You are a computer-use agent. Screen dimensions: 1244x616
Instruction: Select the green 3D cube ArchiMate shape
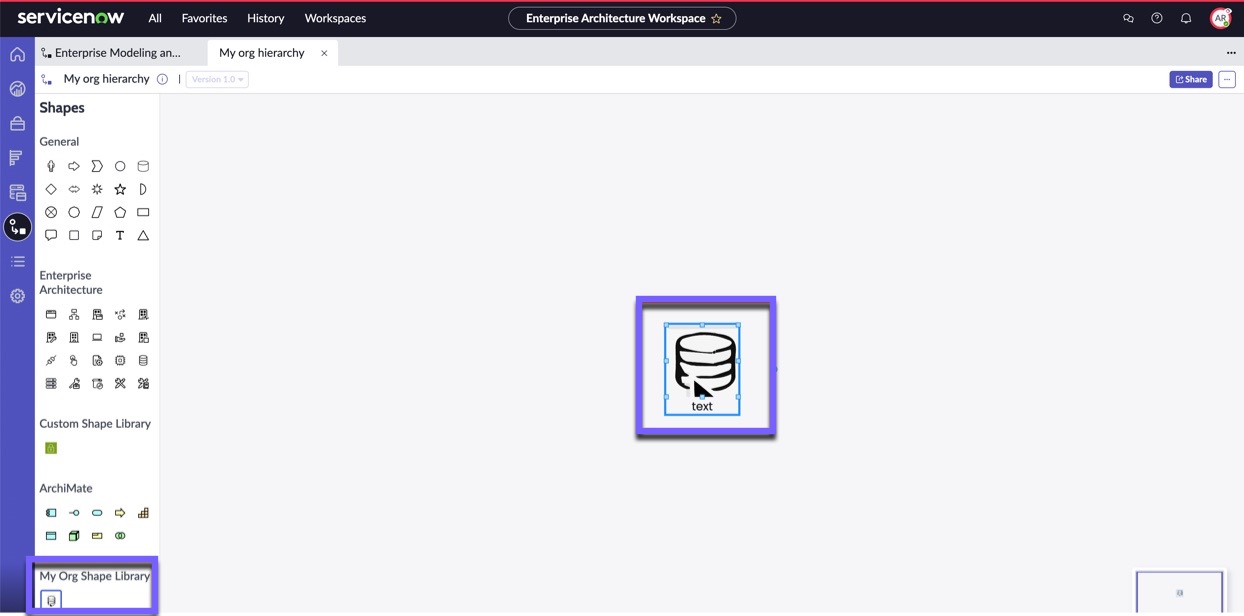74,536
